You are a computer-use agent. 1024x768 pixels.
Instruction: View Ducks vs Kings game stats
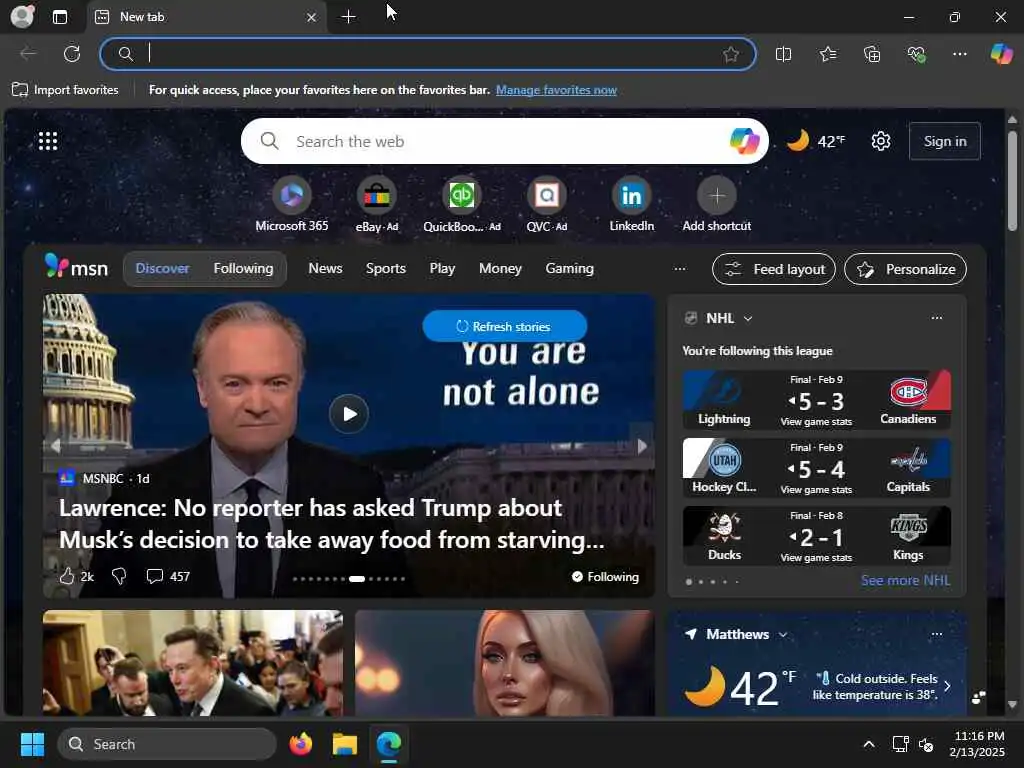[816, 558]
